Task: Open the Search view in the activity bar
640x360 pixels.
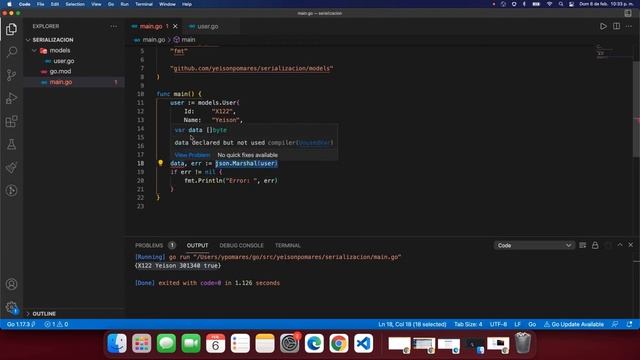Action: click(11, 52)
